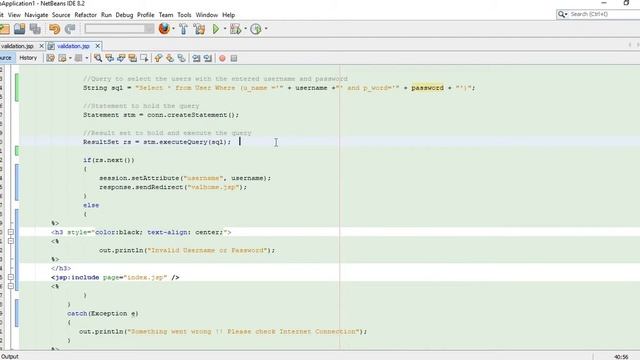Screen dimensions: 640x360
Task: Open the Profile Project dropdown arrow
Action: click(x=266, y=29)
